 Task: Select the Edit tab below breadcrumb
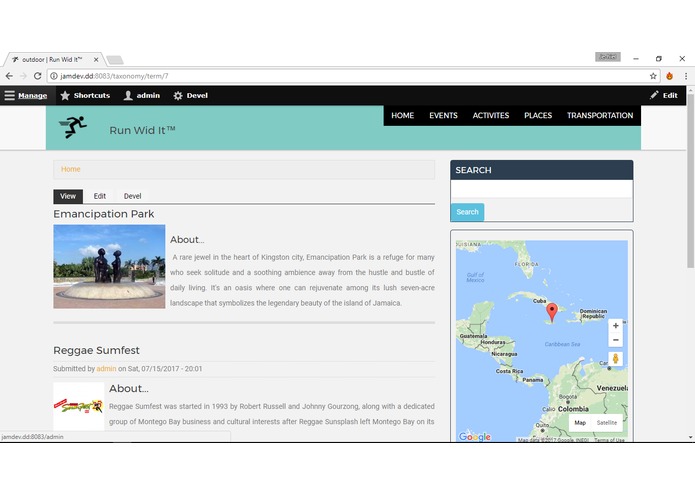pos(100,196)
